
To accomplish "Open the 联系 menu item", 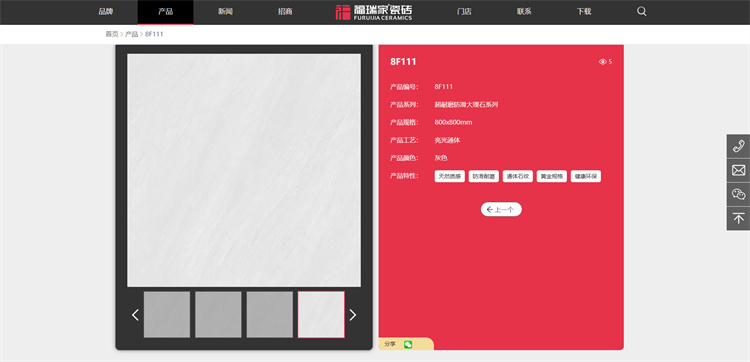I will pos(524,11).
